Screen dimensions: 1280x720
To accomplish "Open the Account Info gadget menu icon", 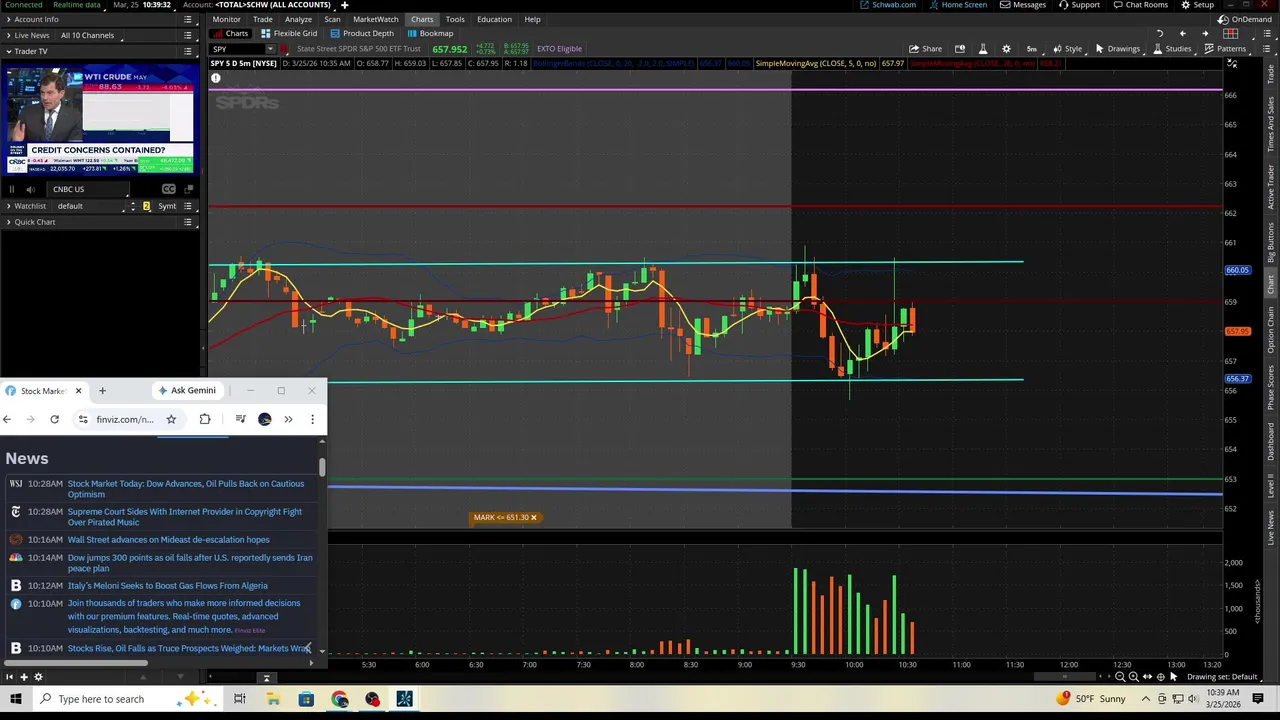I will click(x=187, y=19).
